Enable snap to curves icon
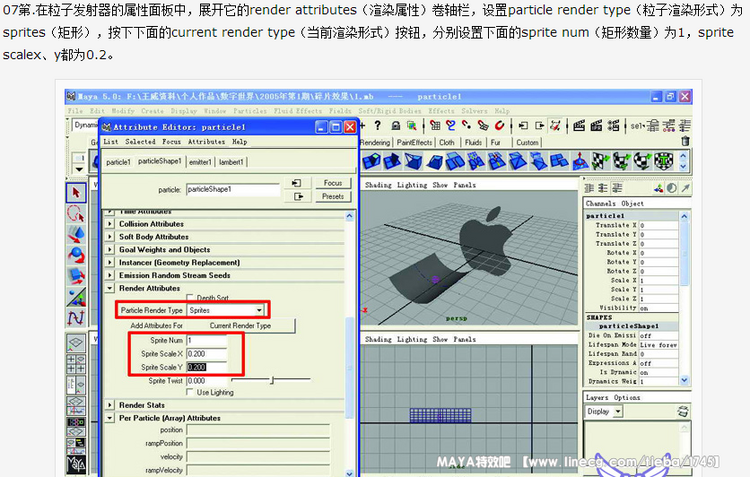 [451, 126]
